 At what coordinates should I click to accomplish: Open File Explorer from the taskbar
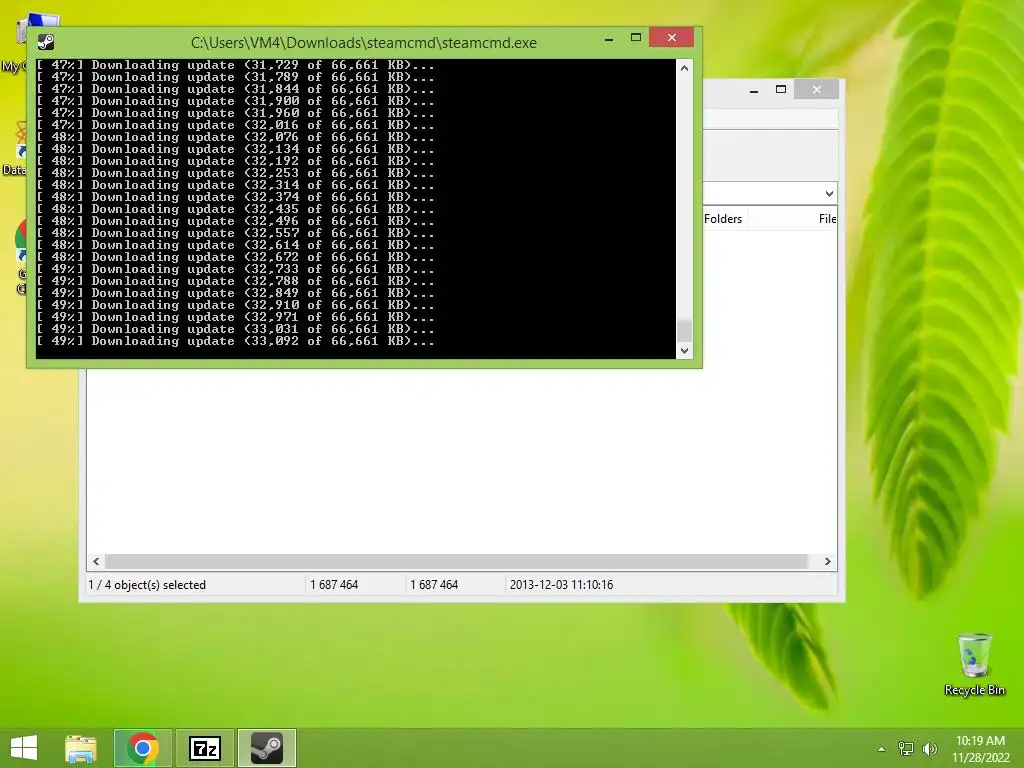[81, 748]
